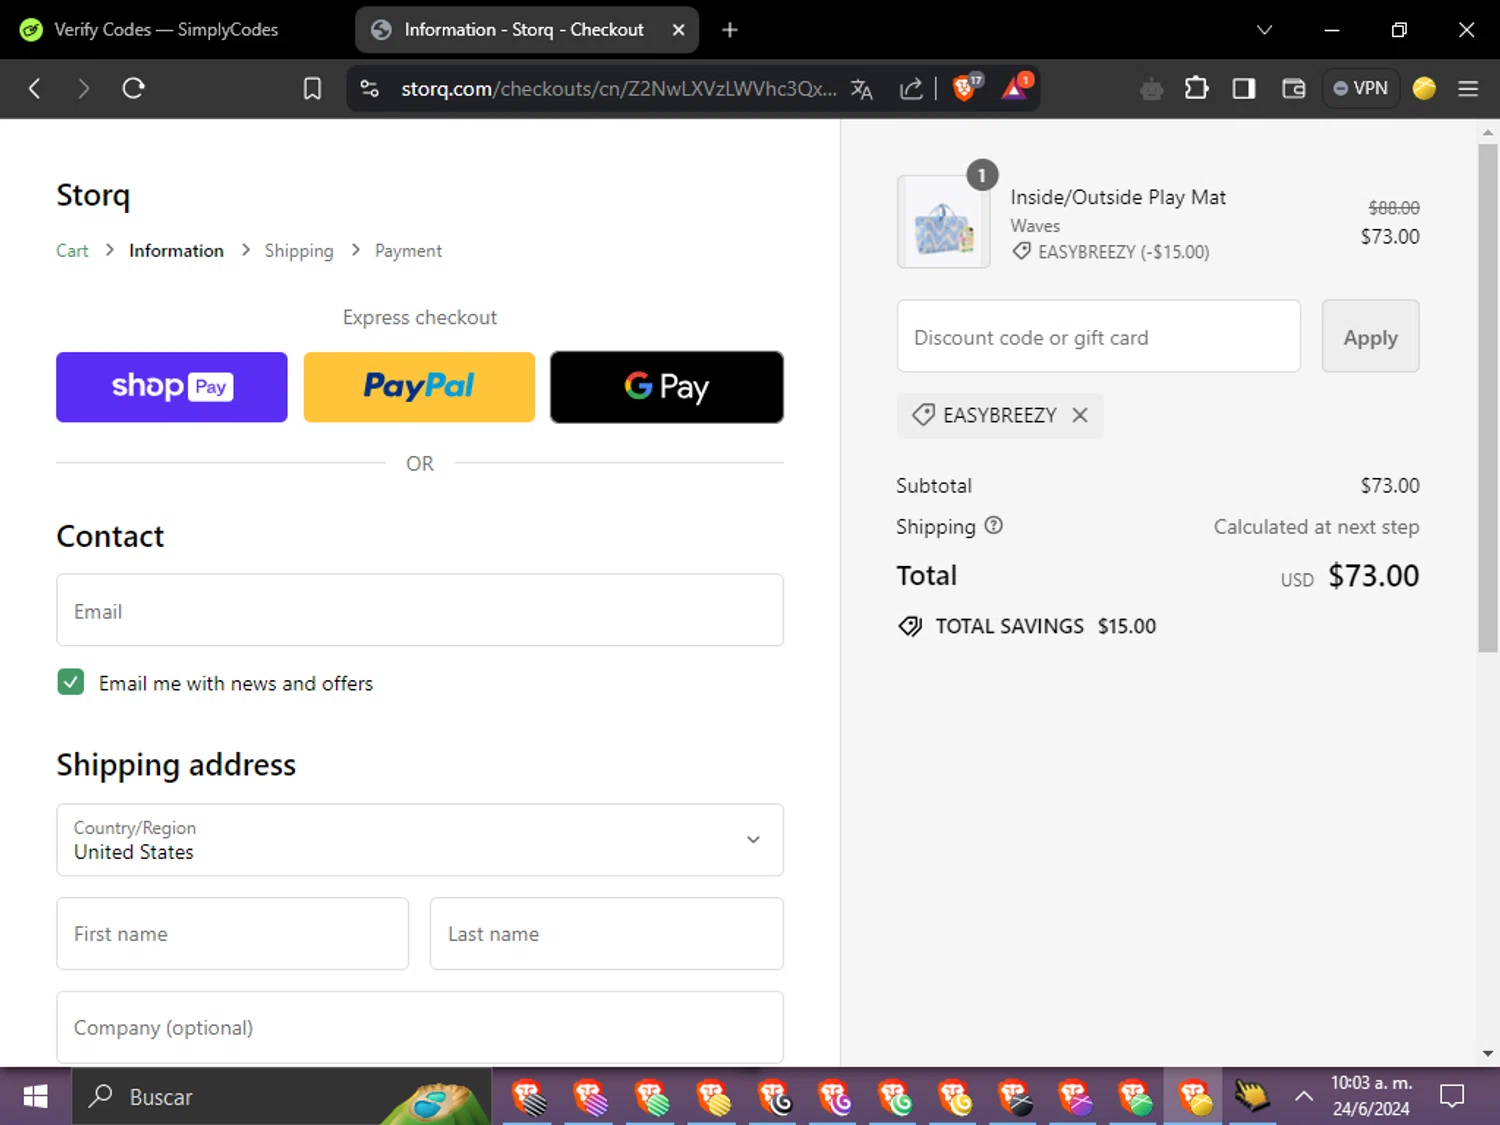Check out with Shop Pay

point(172,387)
